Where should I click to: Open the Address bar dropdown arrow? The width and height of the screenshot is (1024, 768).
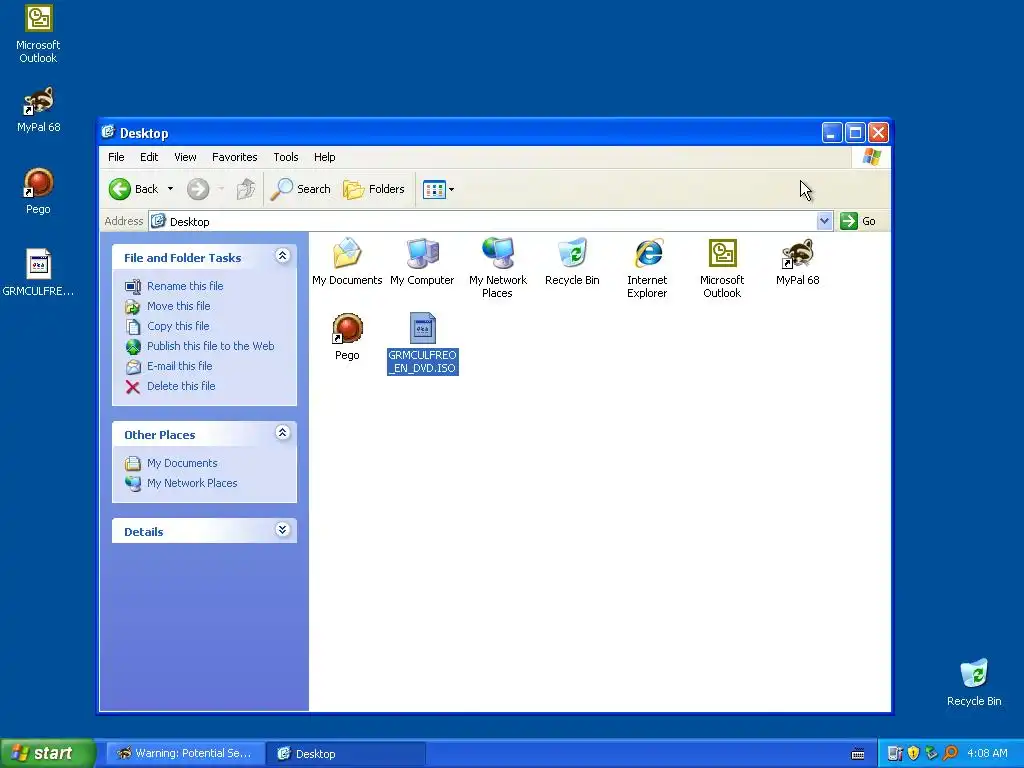coord(824,221)
